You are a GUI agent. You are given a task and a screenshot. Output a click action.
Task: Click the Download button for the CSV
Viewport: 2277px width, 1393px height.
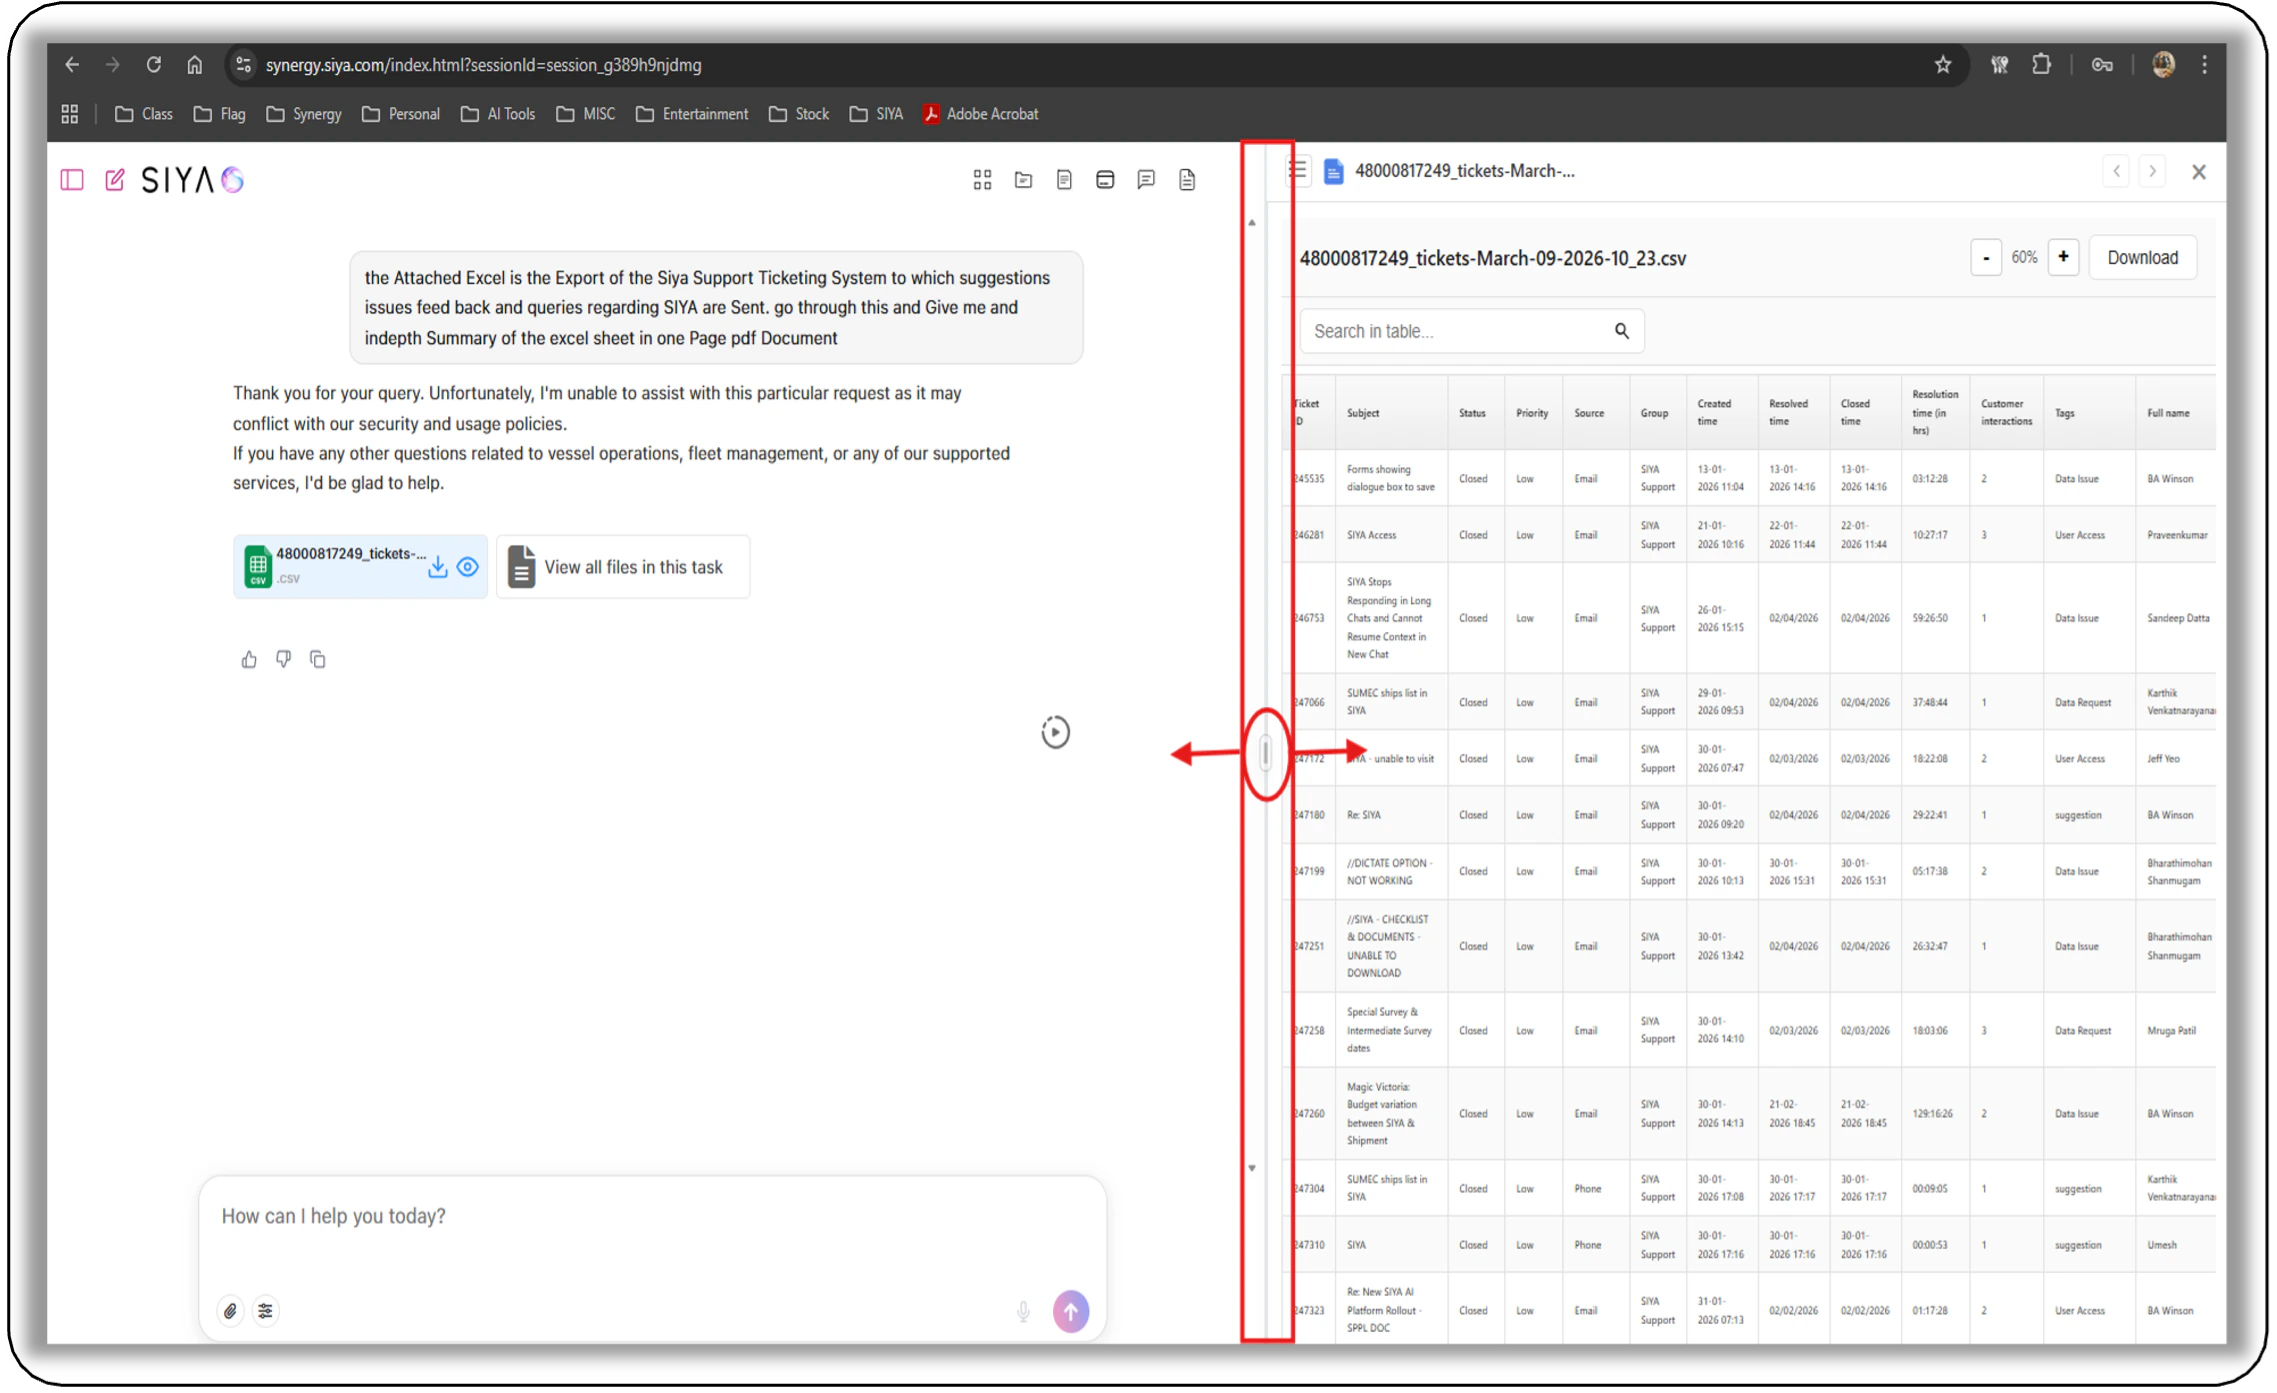tap(2143, 258)
